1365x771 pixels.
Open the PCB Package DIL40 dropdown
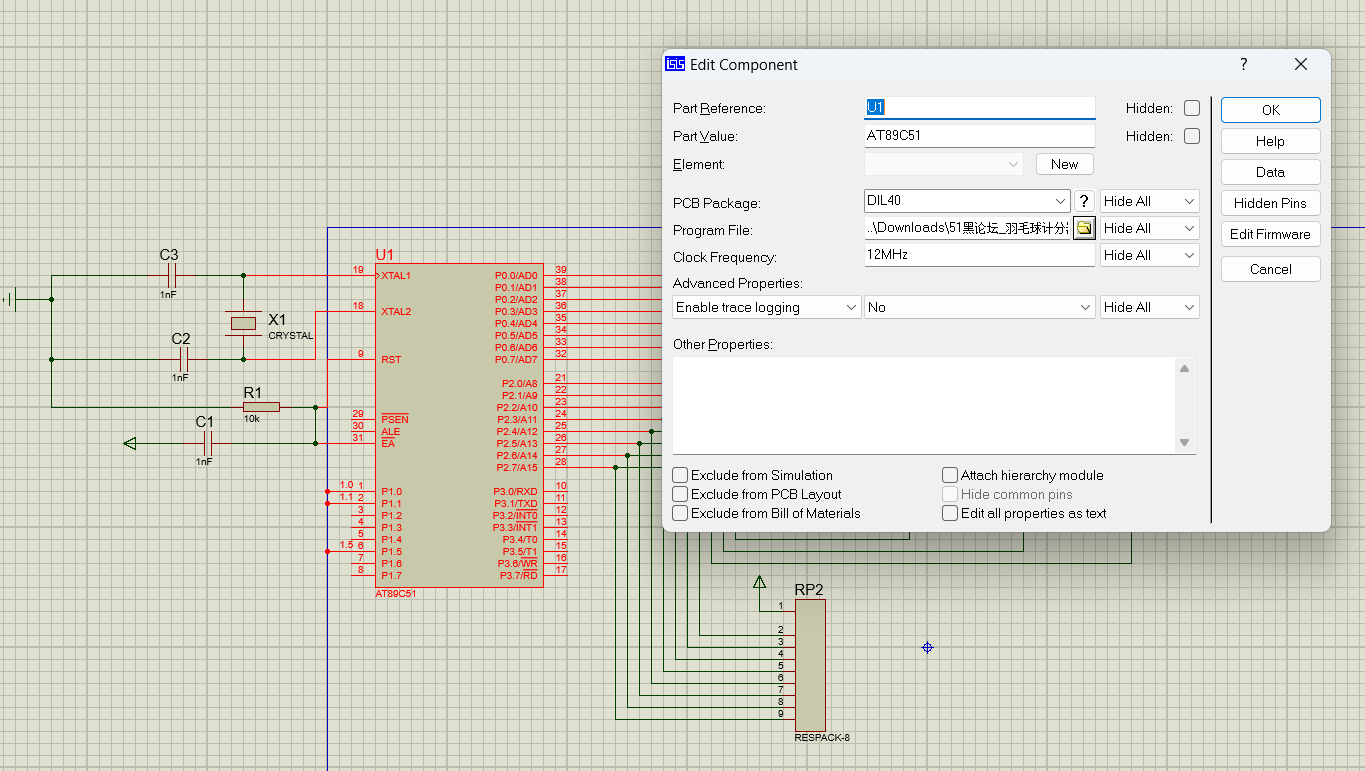click(967, 201)
